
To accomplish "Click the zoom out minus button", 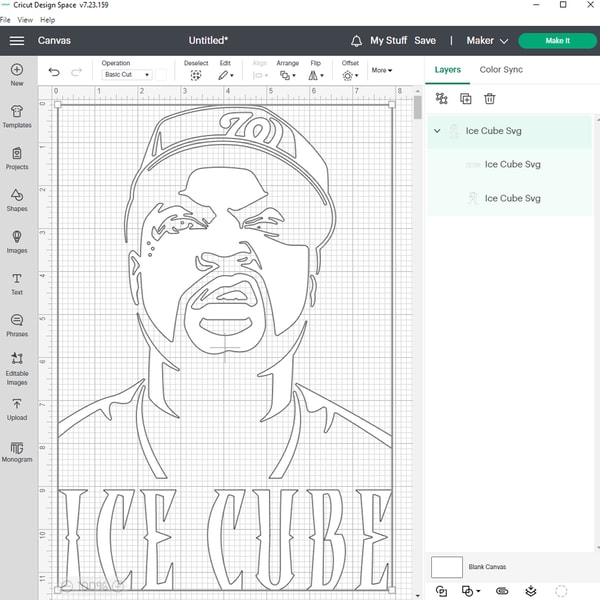I will pos(67,586).
